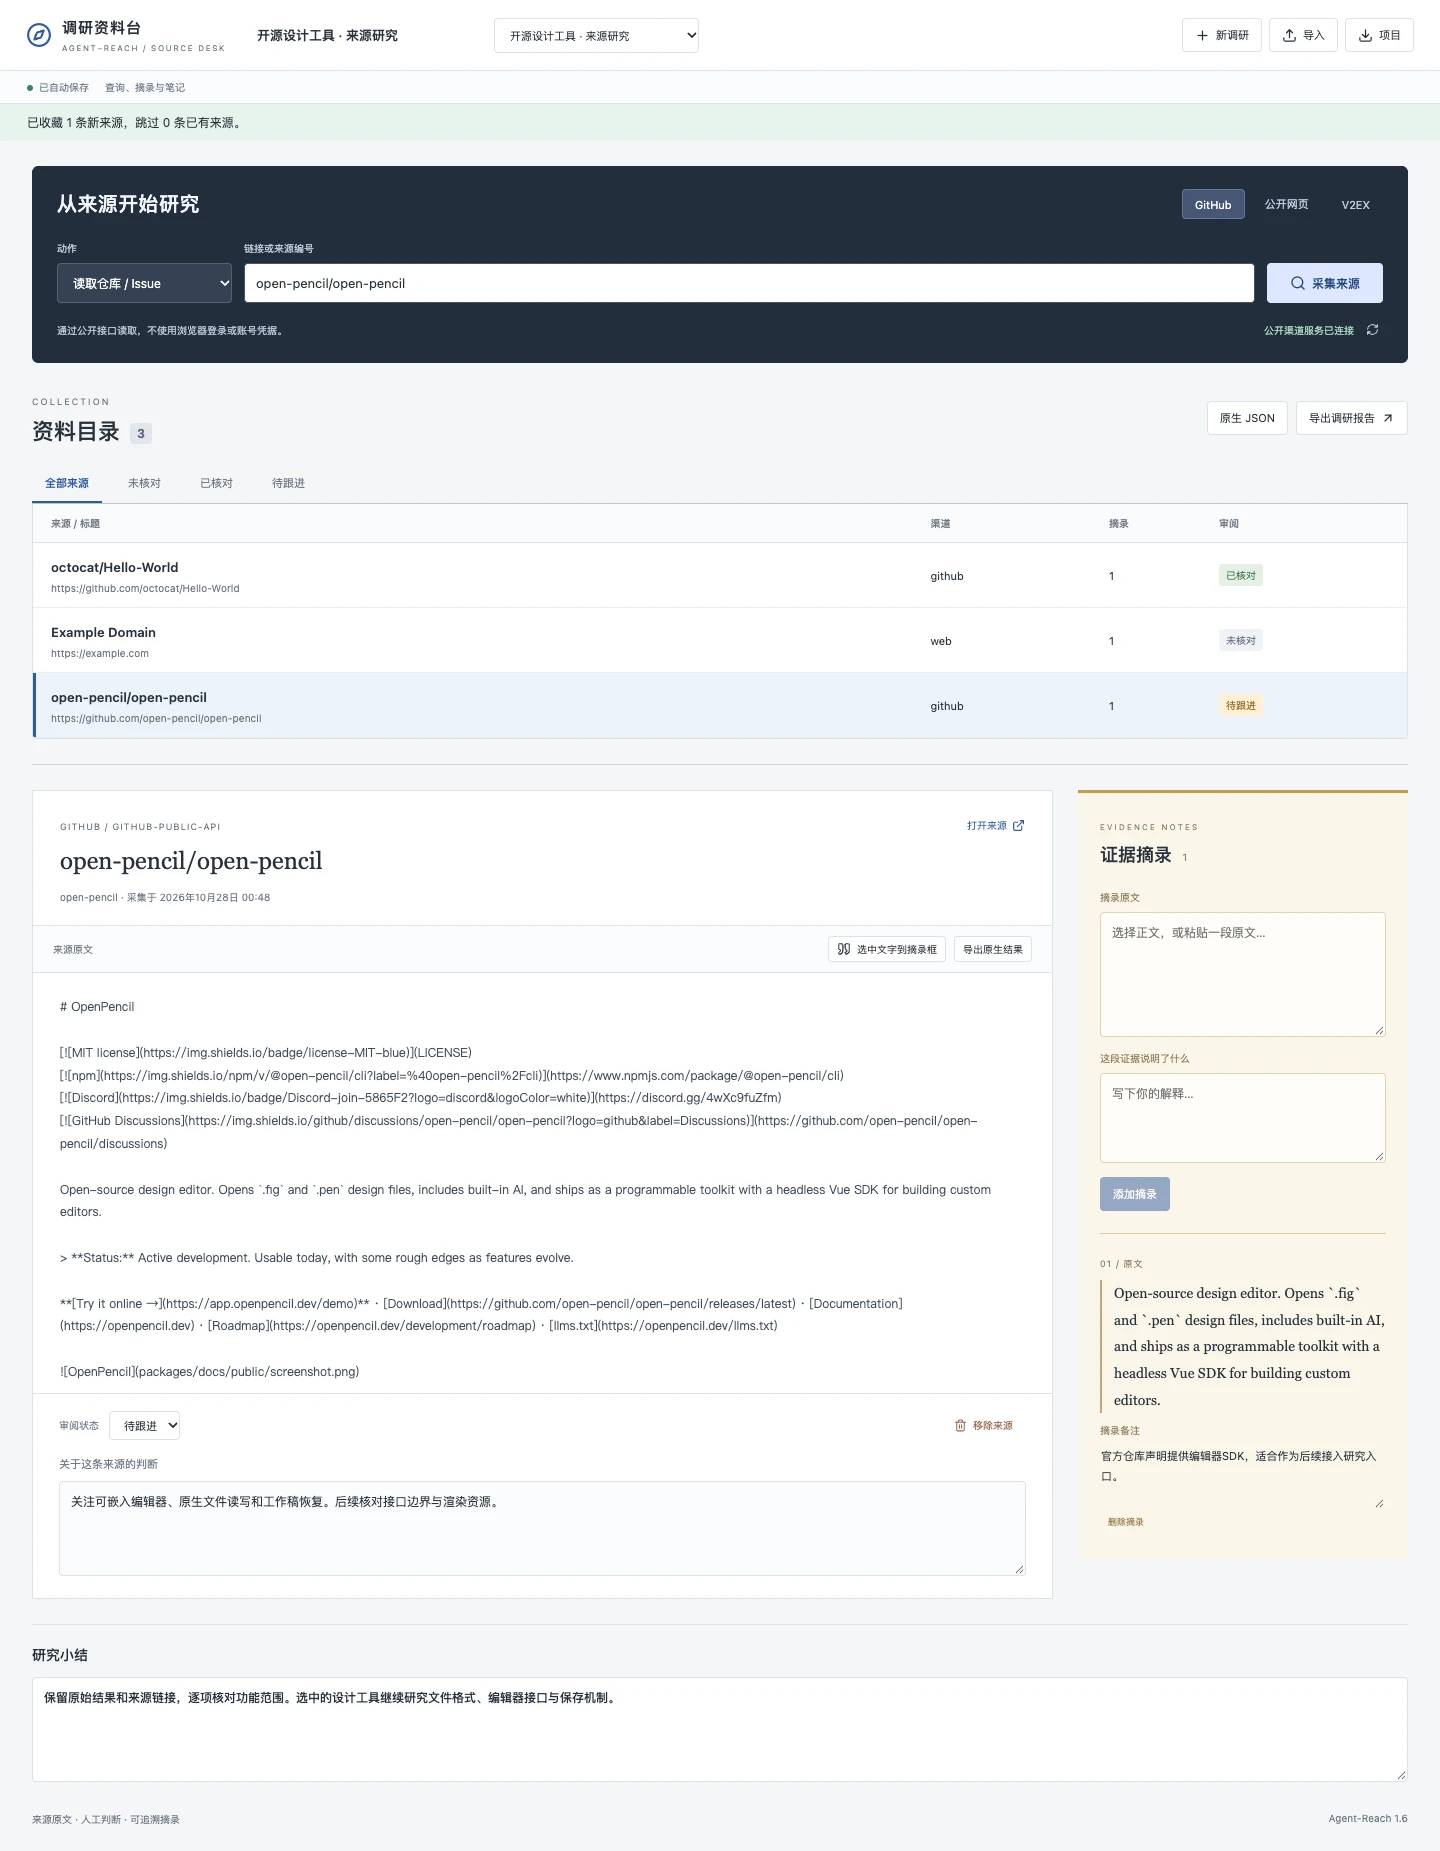Click the 添加摘录 button
The height and width of the screenshot is (1851, 1440).
point(1135,1194)
